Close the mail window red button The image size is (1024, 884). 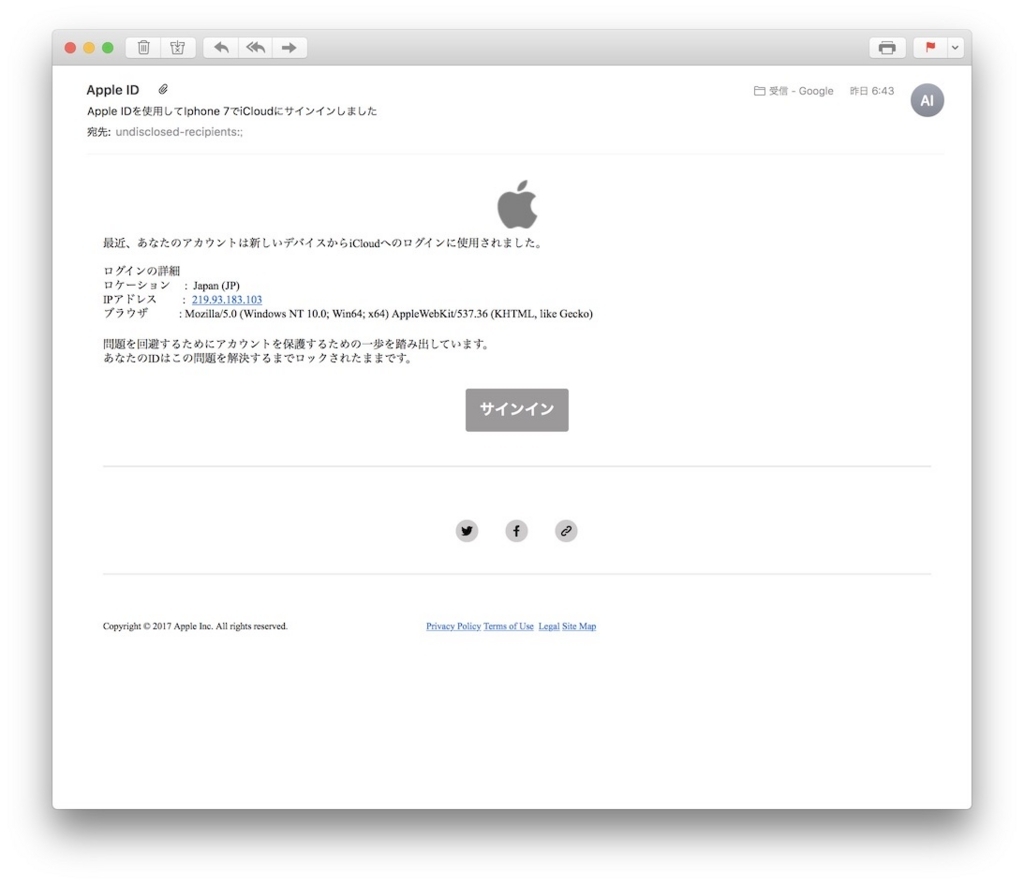(x=71, y=48)
